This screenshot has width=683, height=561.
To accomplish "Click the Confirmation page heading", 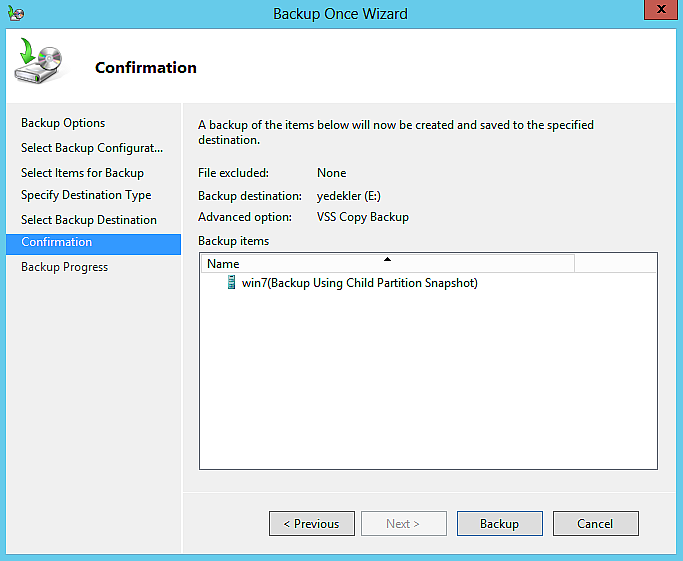I will pyautogui.click(x=146, y=68).
